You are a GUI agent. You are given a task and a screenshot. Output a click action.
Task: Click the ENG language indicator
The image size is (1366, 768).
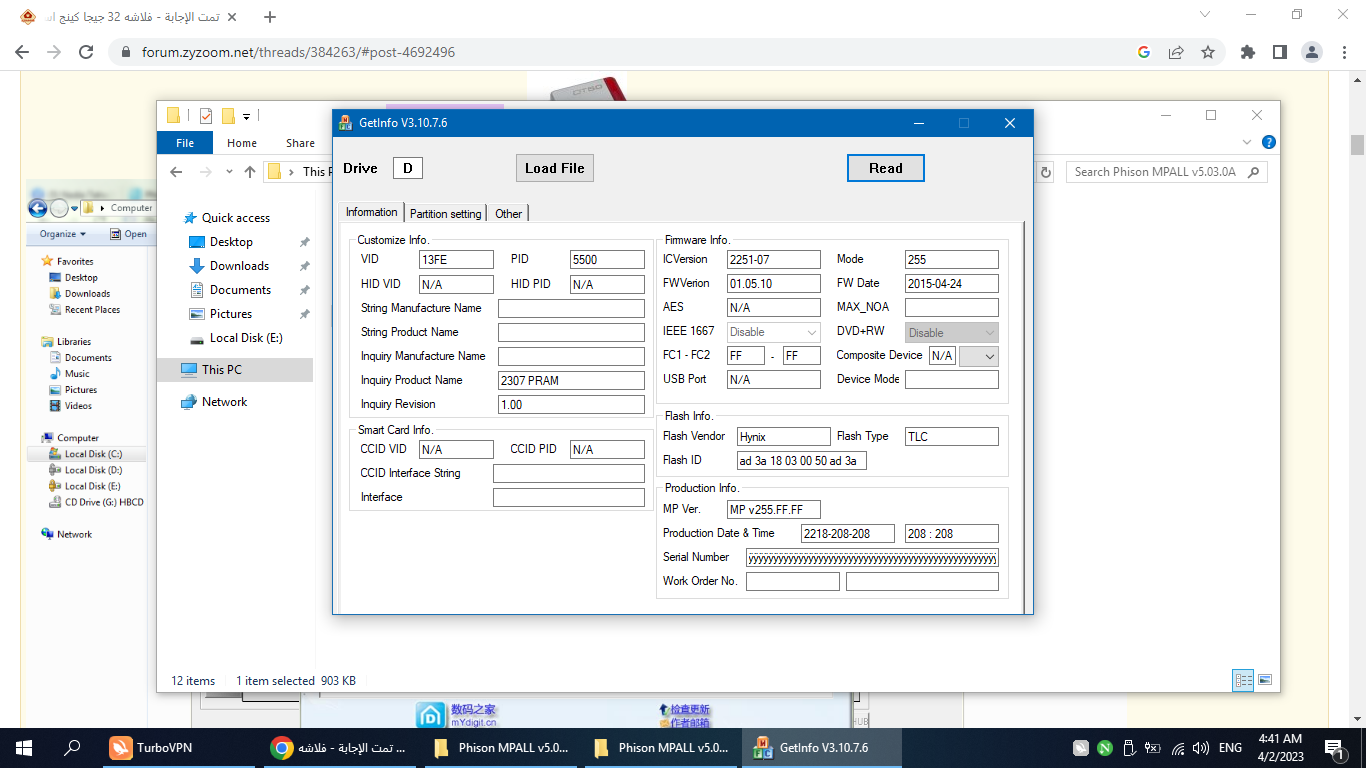tap(1230, 747)
